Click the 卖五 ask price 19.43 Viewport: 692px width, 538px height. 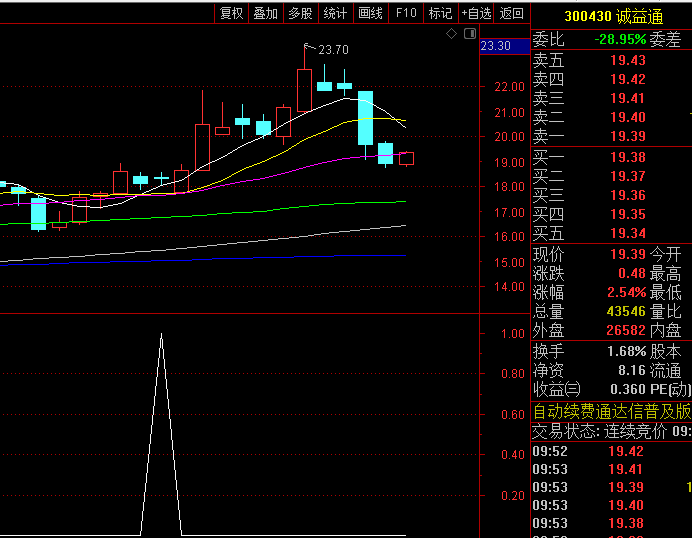pyautogui.click(x=627, y=61)
